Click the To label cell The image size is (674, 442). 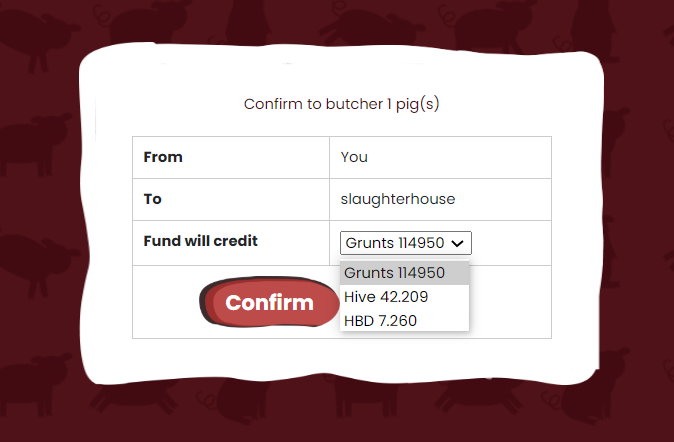[x=231, y=200]
